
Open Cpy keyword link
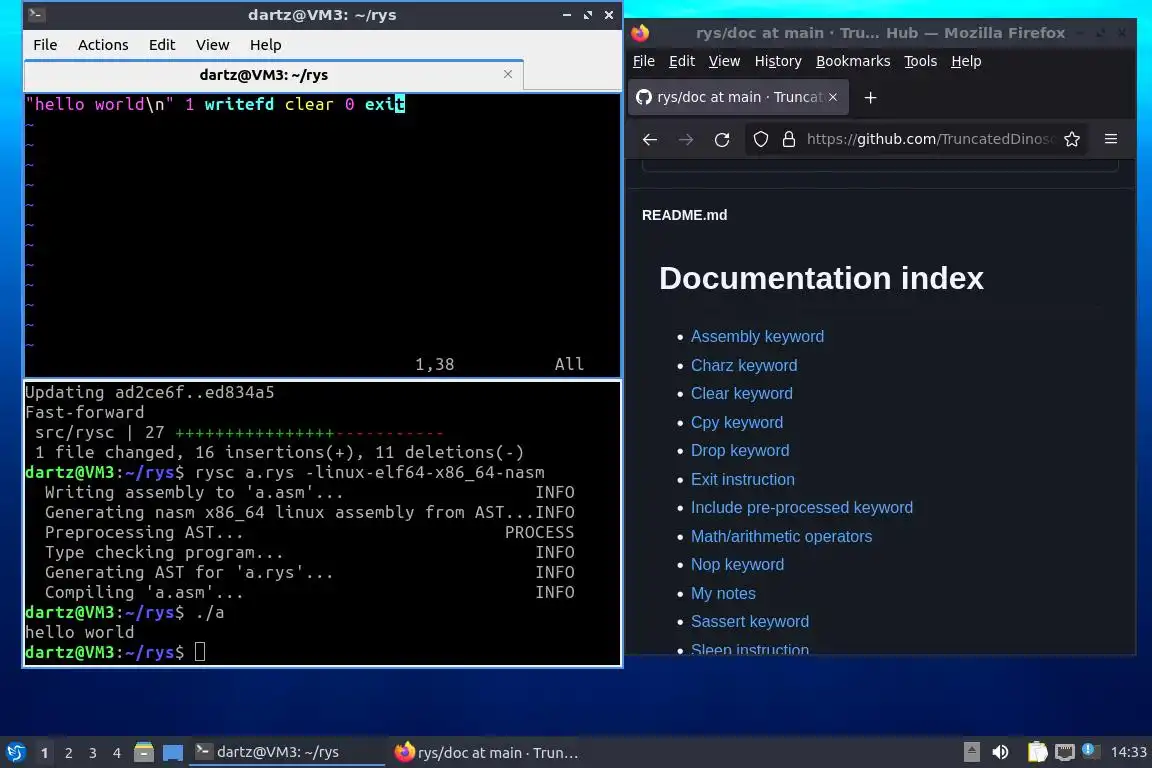tap(736, 423)
